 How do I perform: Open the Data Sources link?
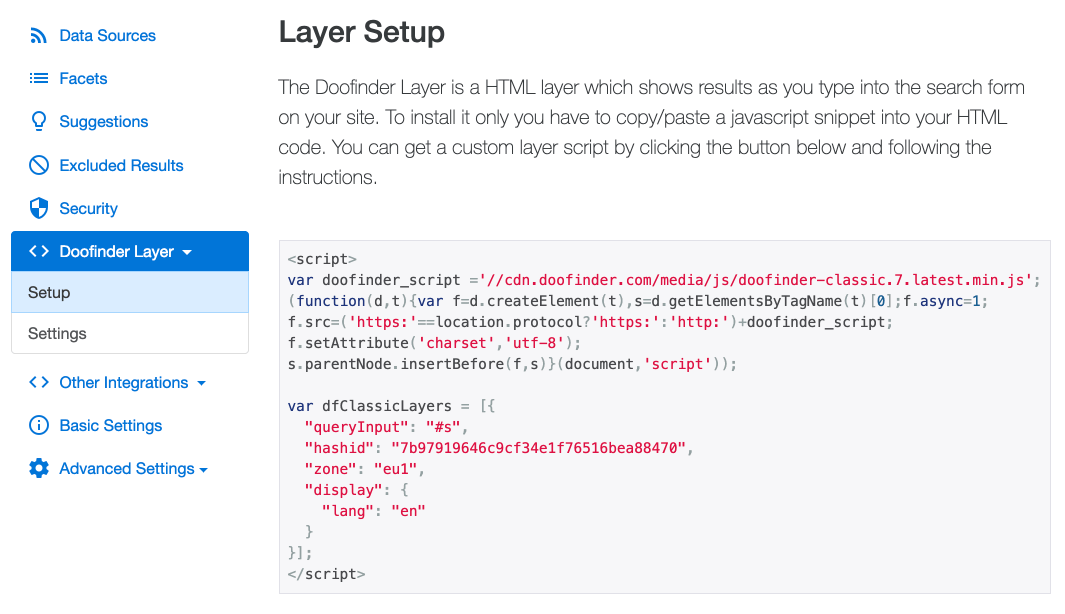(x=107, y=36)
